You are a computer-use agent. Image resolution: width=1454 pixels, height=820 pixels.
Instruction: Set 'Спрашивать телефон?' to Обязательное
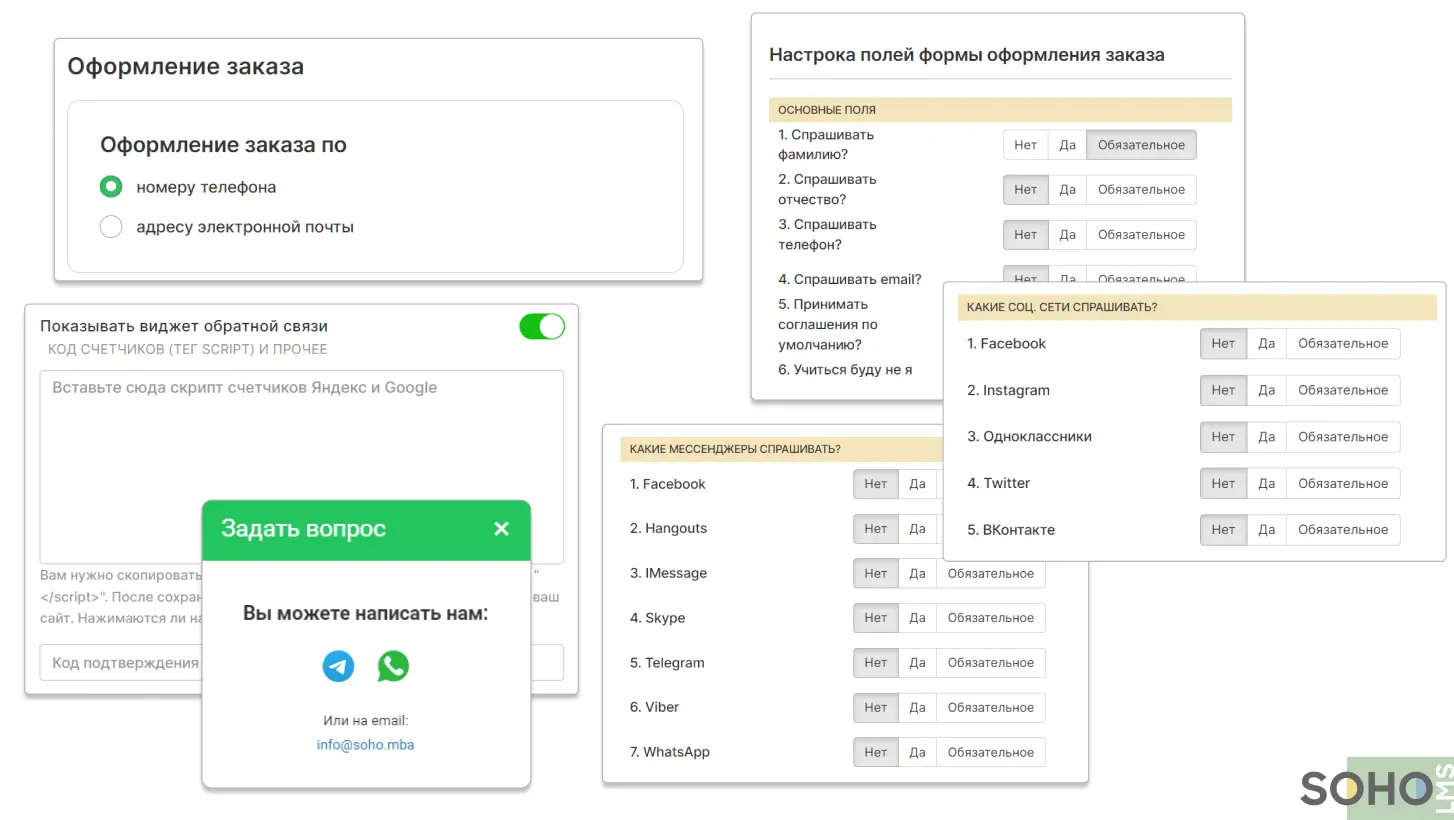coord(1141,235)
